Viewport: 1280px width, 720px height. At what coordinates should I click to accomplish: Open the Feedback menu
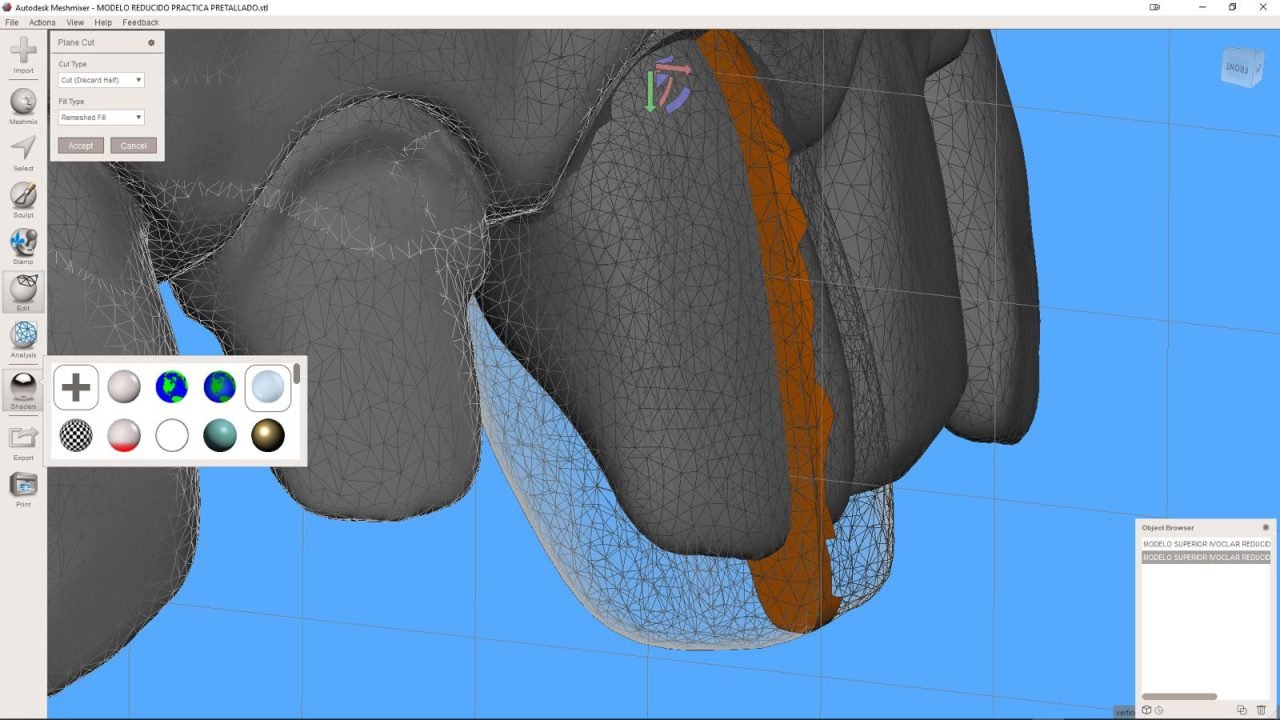140,22
